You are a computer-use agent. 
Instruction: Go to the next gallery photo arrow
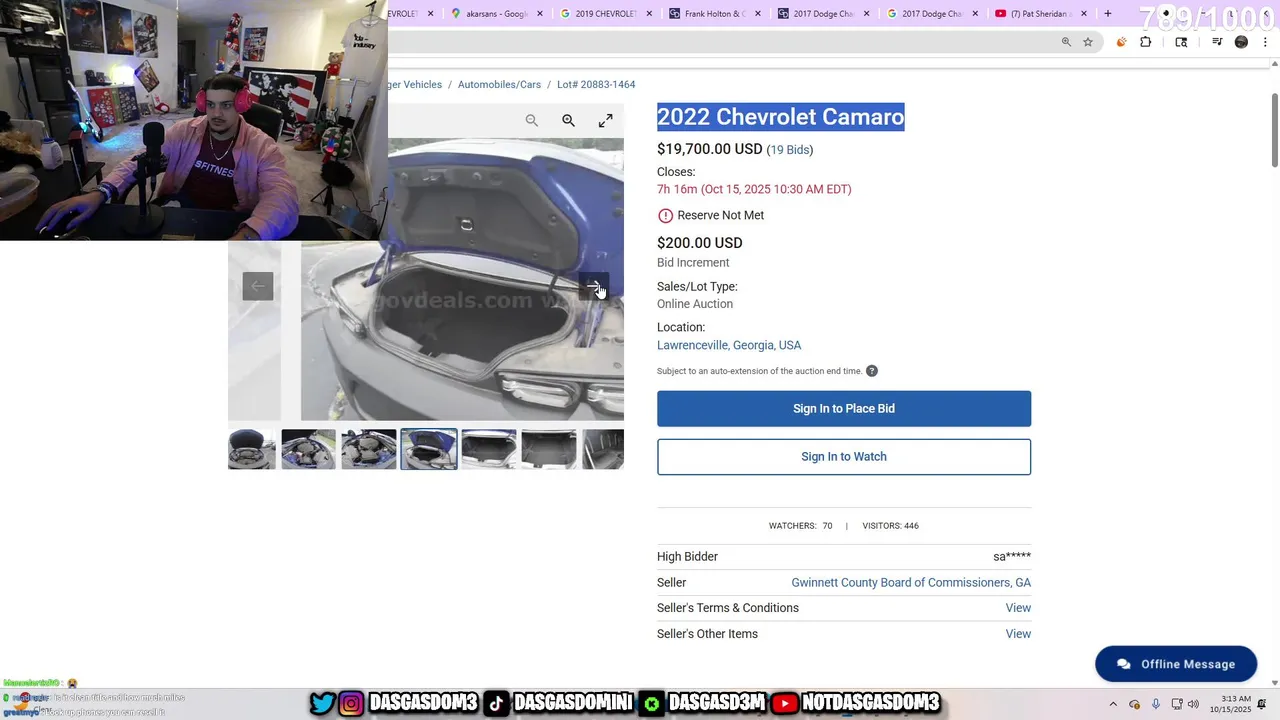[594, 287]
